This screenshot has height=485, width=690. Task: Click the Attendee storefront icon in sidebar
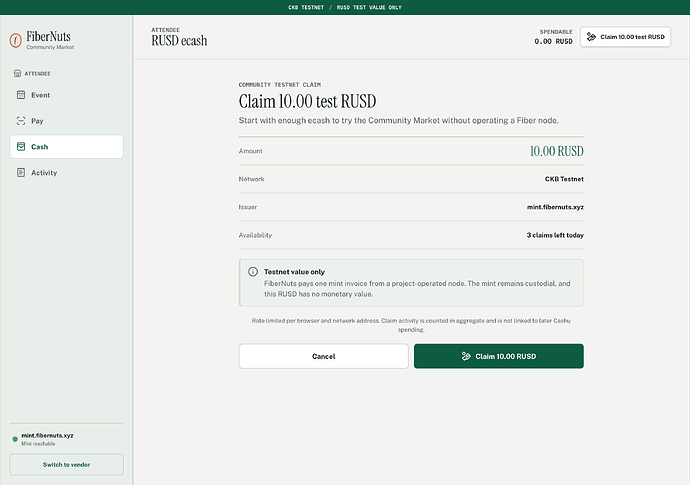tap(17, 73)
